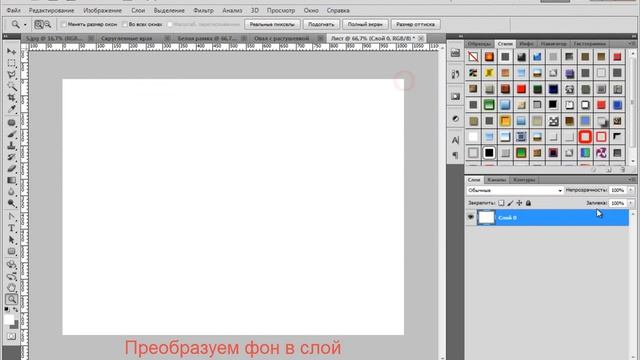
Task: Hide the 'Слой 0' layer via eye icon
Action: tap(471, 218)
